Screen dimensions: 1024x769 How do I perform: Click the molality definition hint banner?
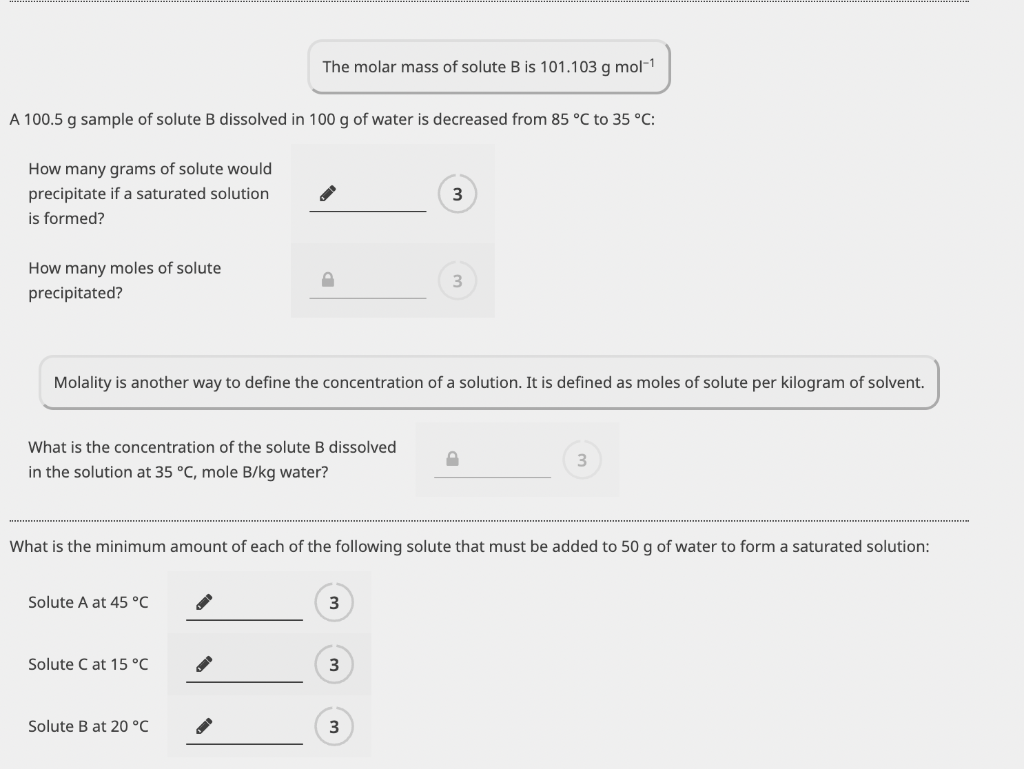[489, 382]
